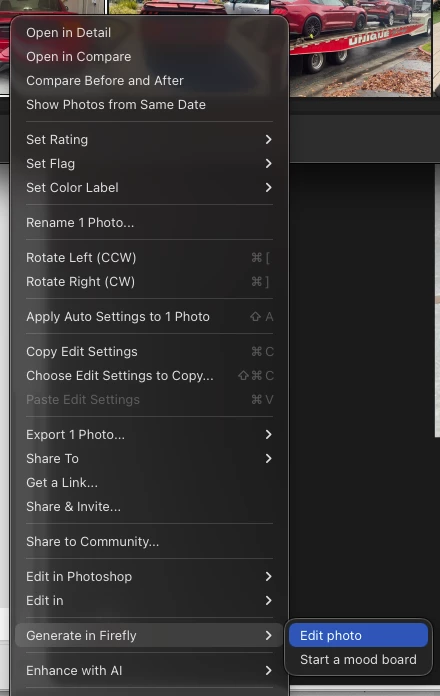Open the Share To submenu chevron
440x696 pixels.
(x=268, y=458)
